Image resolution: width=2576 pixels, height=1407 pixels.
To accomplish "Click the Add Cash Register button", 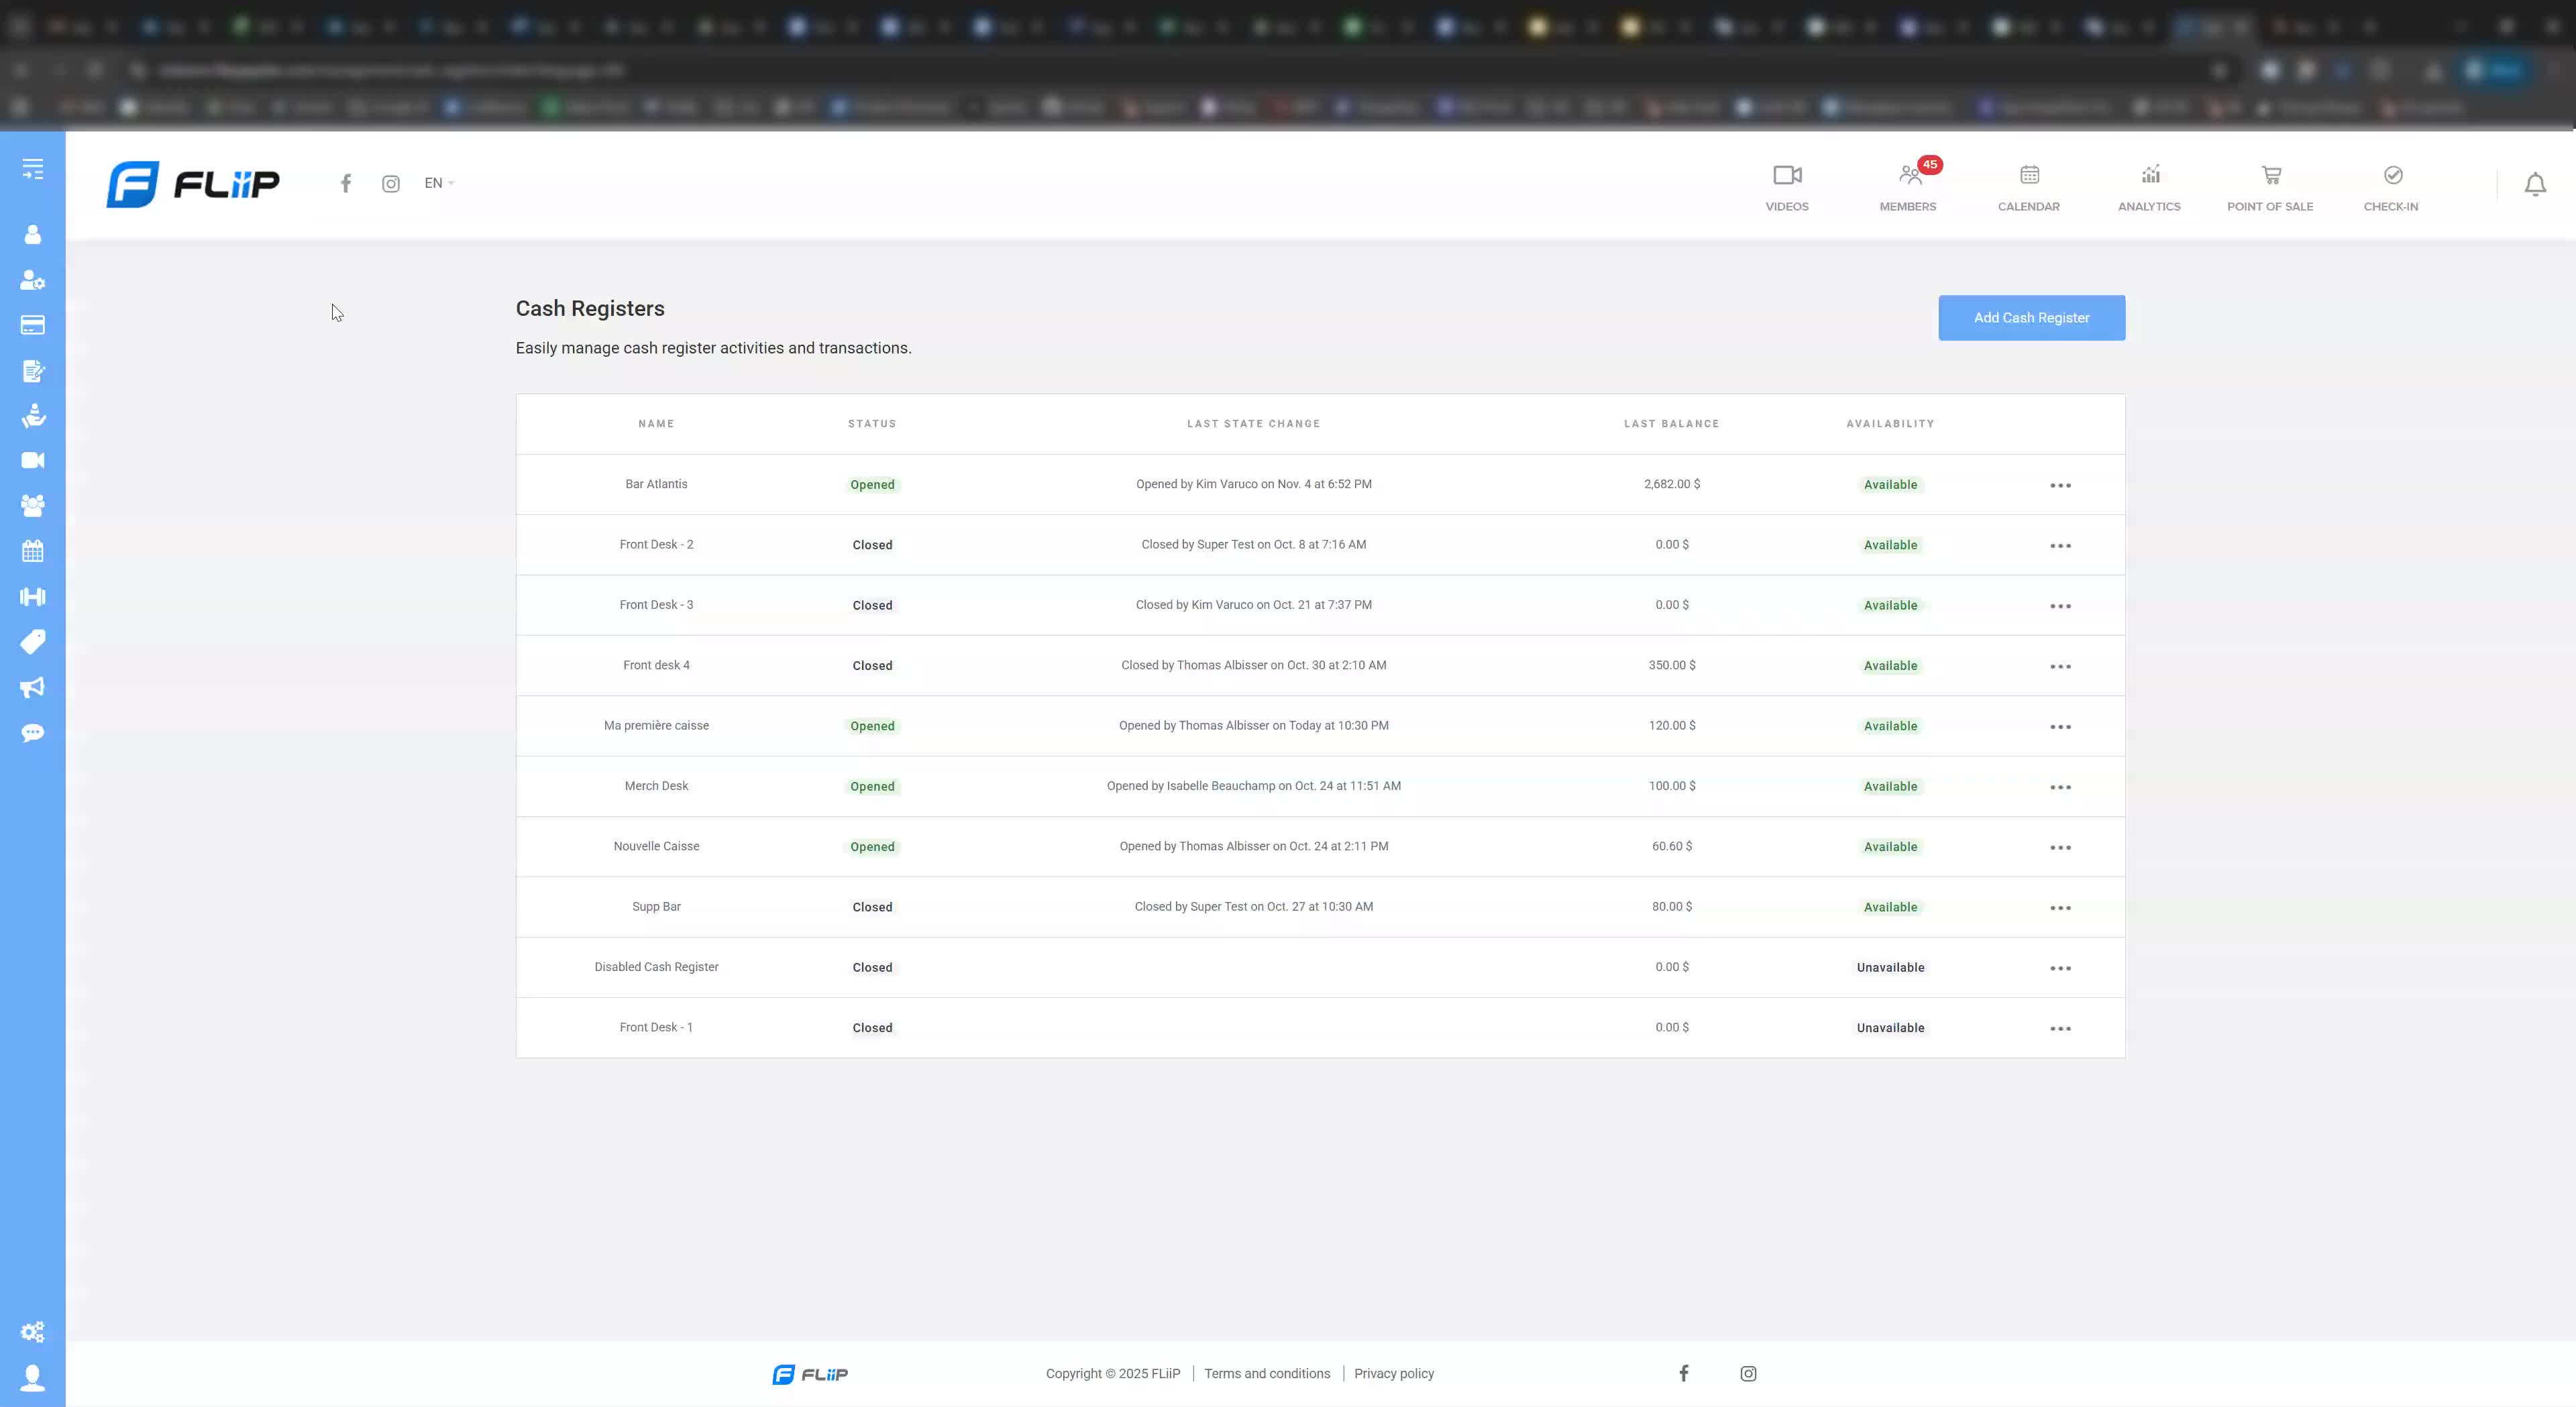I will pos(2032,318).
